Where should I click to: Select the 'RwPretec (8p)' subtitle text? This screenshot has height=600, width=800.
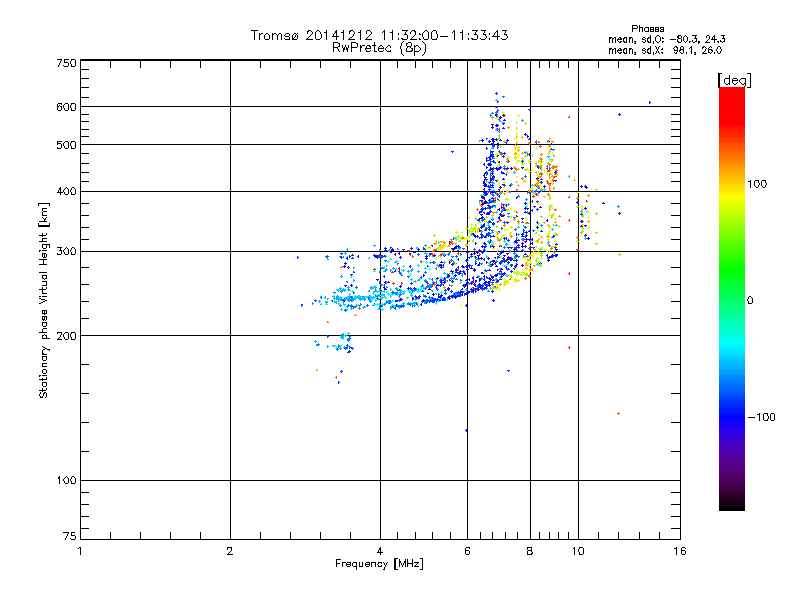point(379,48)
